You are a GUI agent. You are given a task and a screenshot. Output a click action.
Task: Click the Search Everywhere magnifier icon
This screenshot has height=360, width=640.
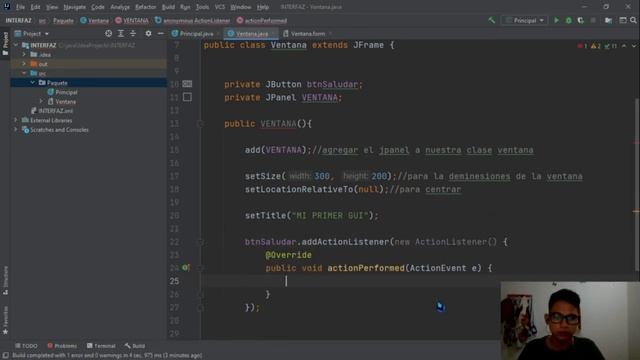633,20
